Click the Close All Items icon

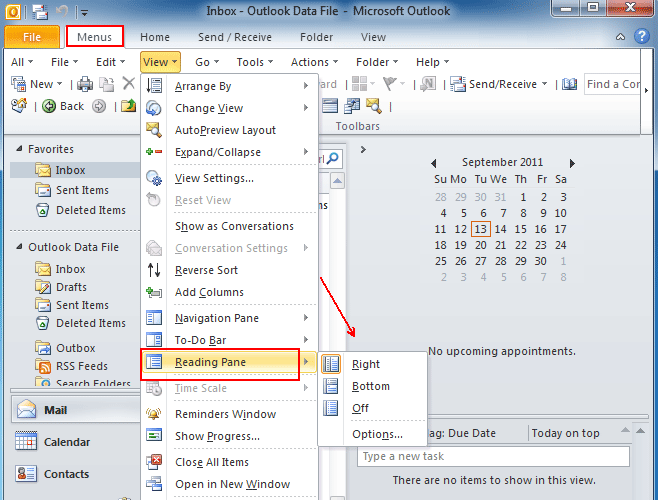(x=154, y=462)
